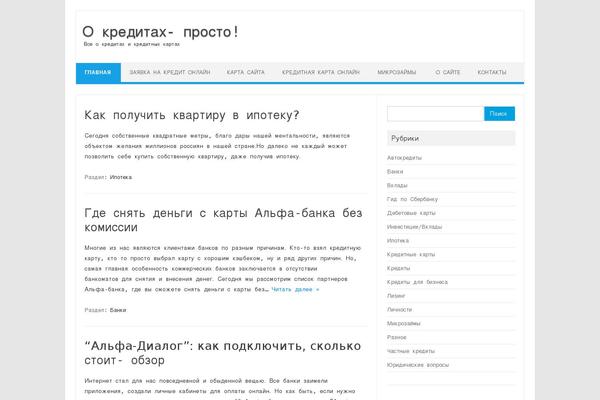Screen dimensions: 600x400
Task: Open the Ипотека section link under first article
Action: [121, 177]
